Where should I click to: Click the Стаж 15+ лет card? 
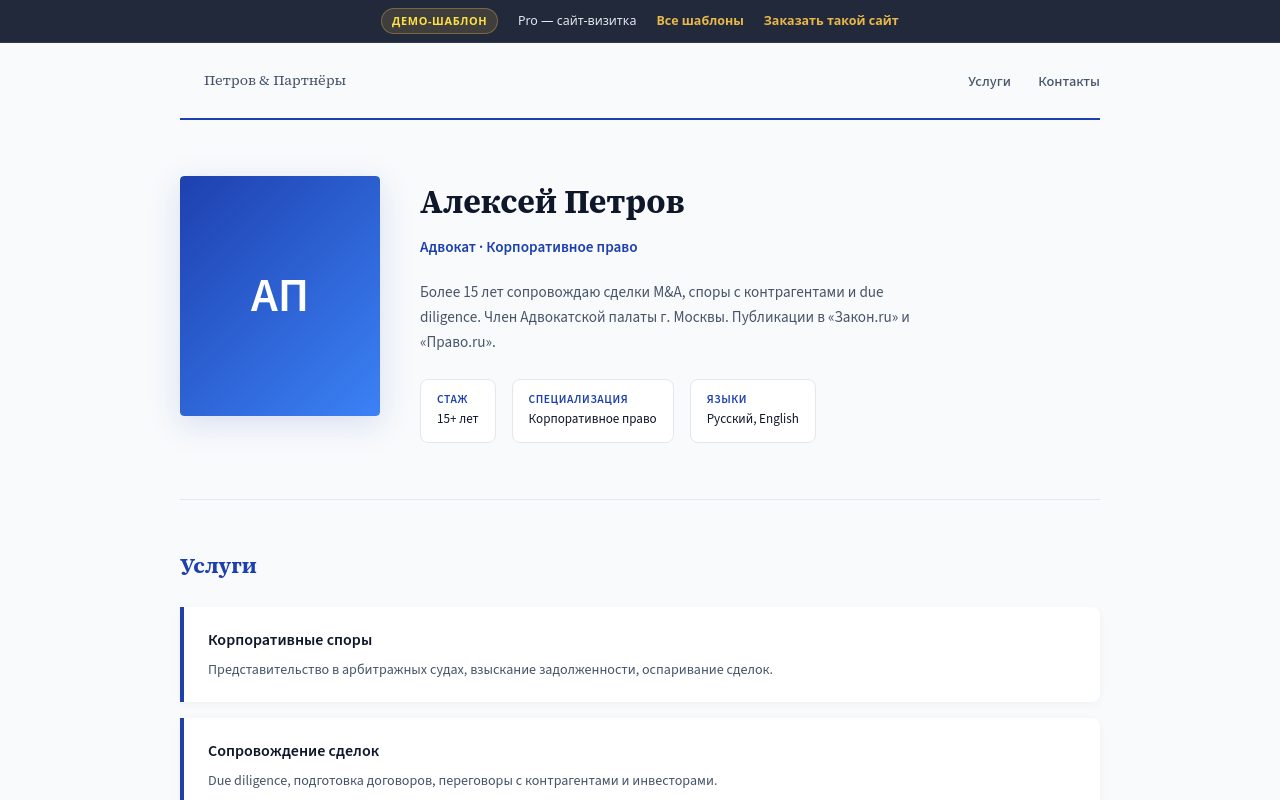click(458, 411)
